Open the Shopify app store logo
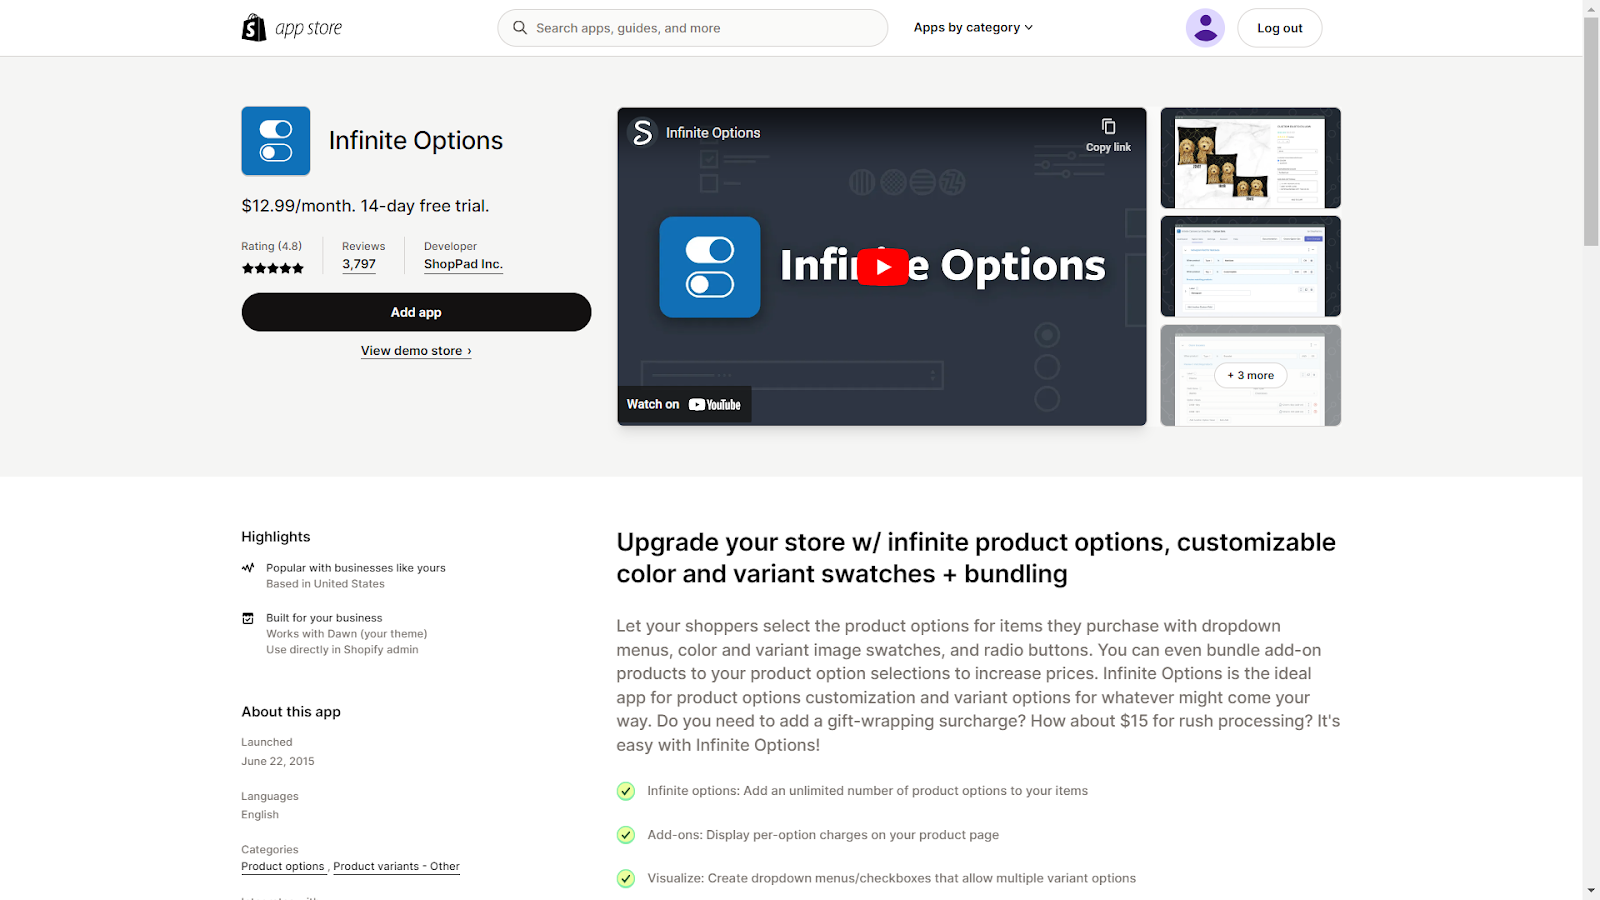 [291, 28]
